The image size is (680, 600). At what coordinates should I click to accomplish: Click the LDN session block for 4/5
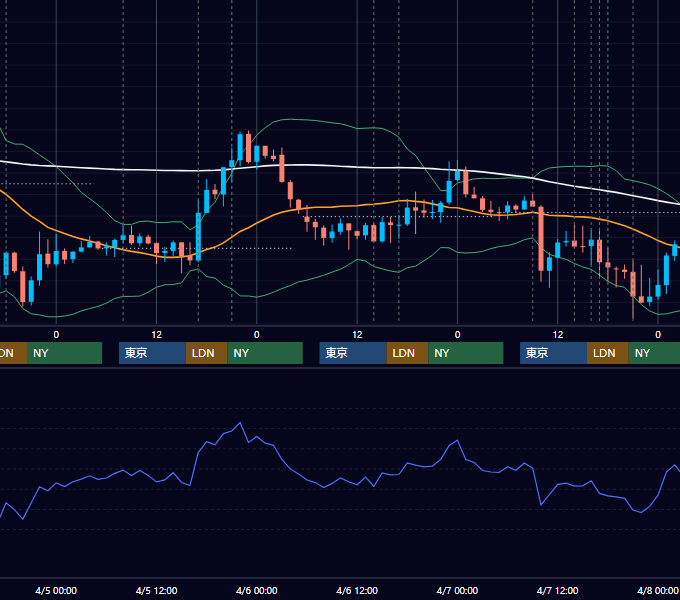point(206,353)
